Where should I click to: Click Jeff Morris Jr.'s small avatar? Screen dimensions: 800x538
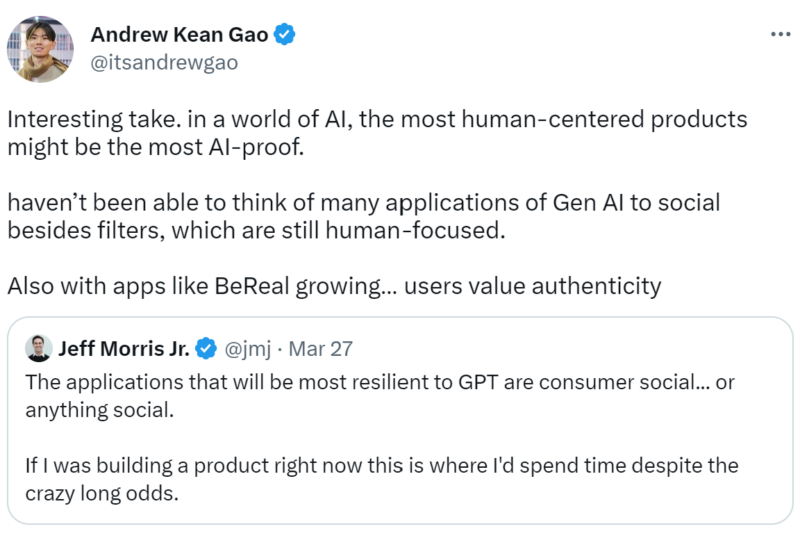39,349
